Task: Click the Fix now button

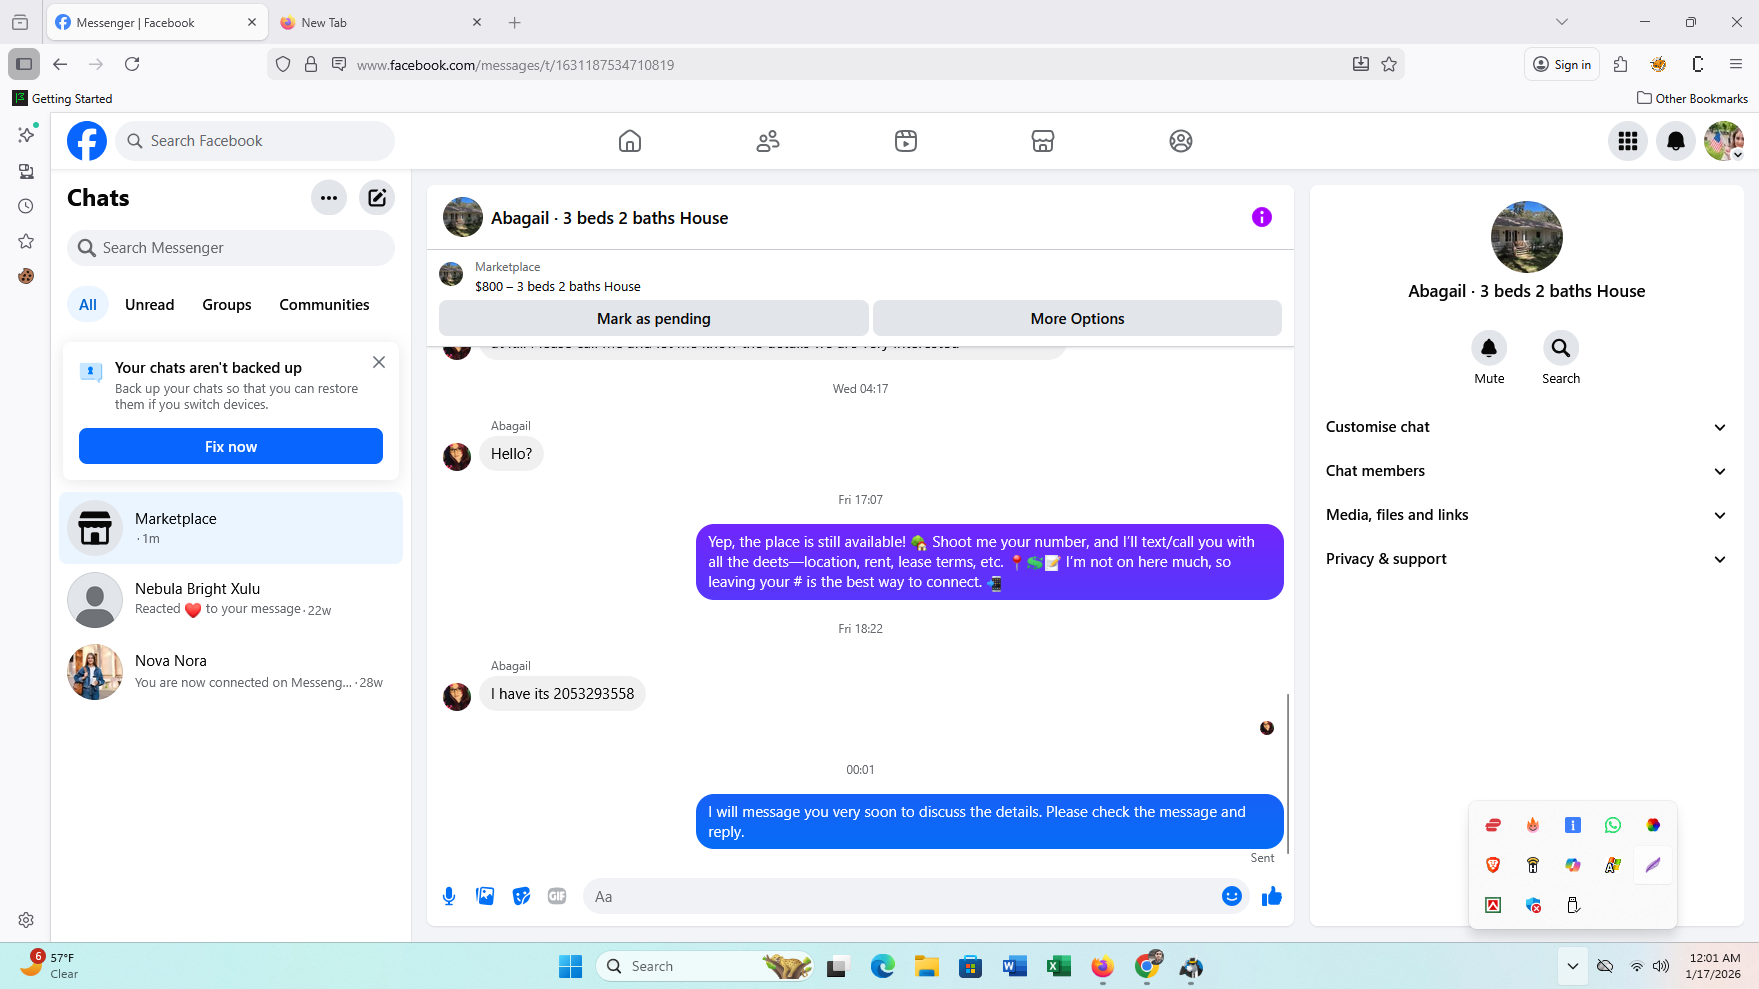Action: click(x=231, y=446)
